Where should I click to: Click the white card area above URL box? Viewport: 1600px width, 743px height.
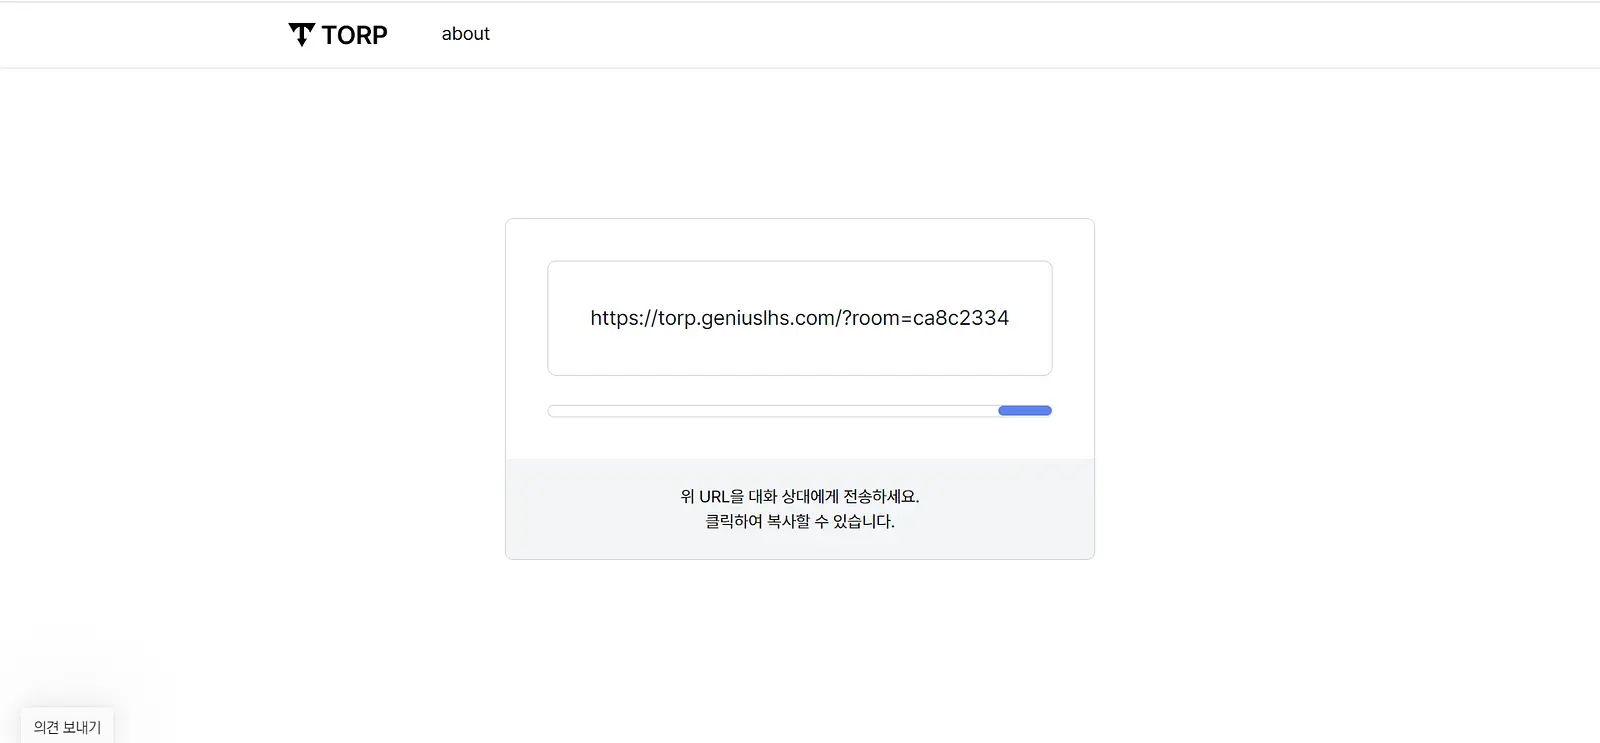tap(800, 240)
